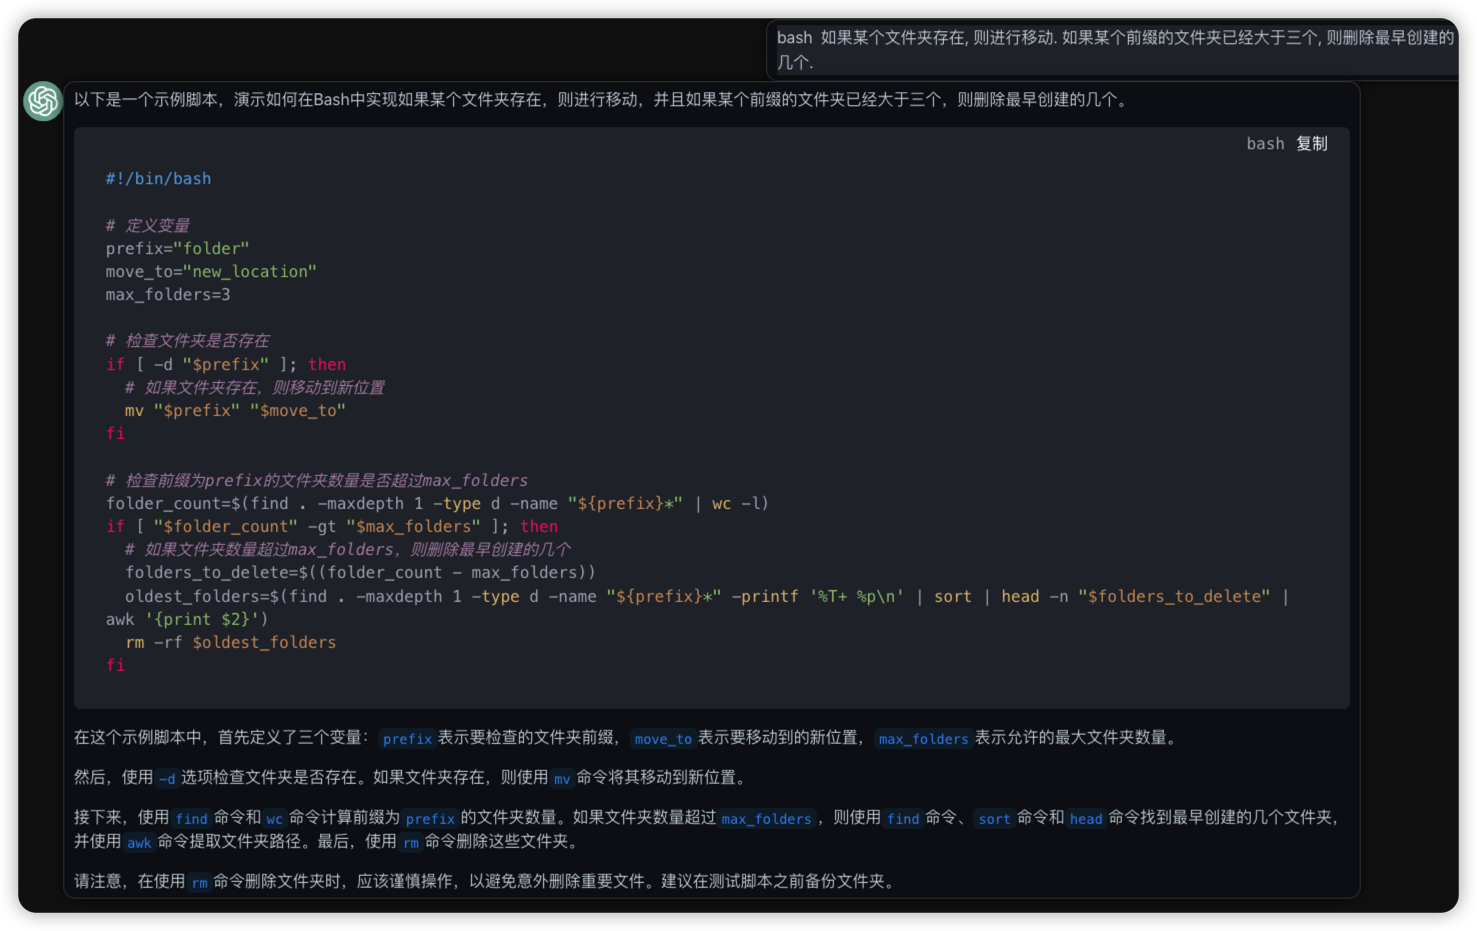The width and height of the screenshot is (1477, 931).
Task: Click the sort inline code tag
Action: [x=993, y=819]
